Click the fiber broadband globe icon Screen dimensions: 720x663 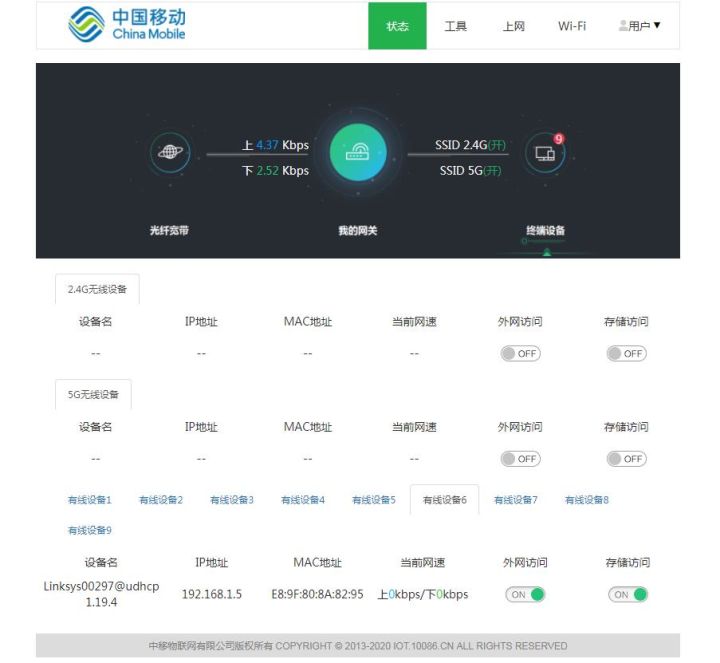click(169, 153)
